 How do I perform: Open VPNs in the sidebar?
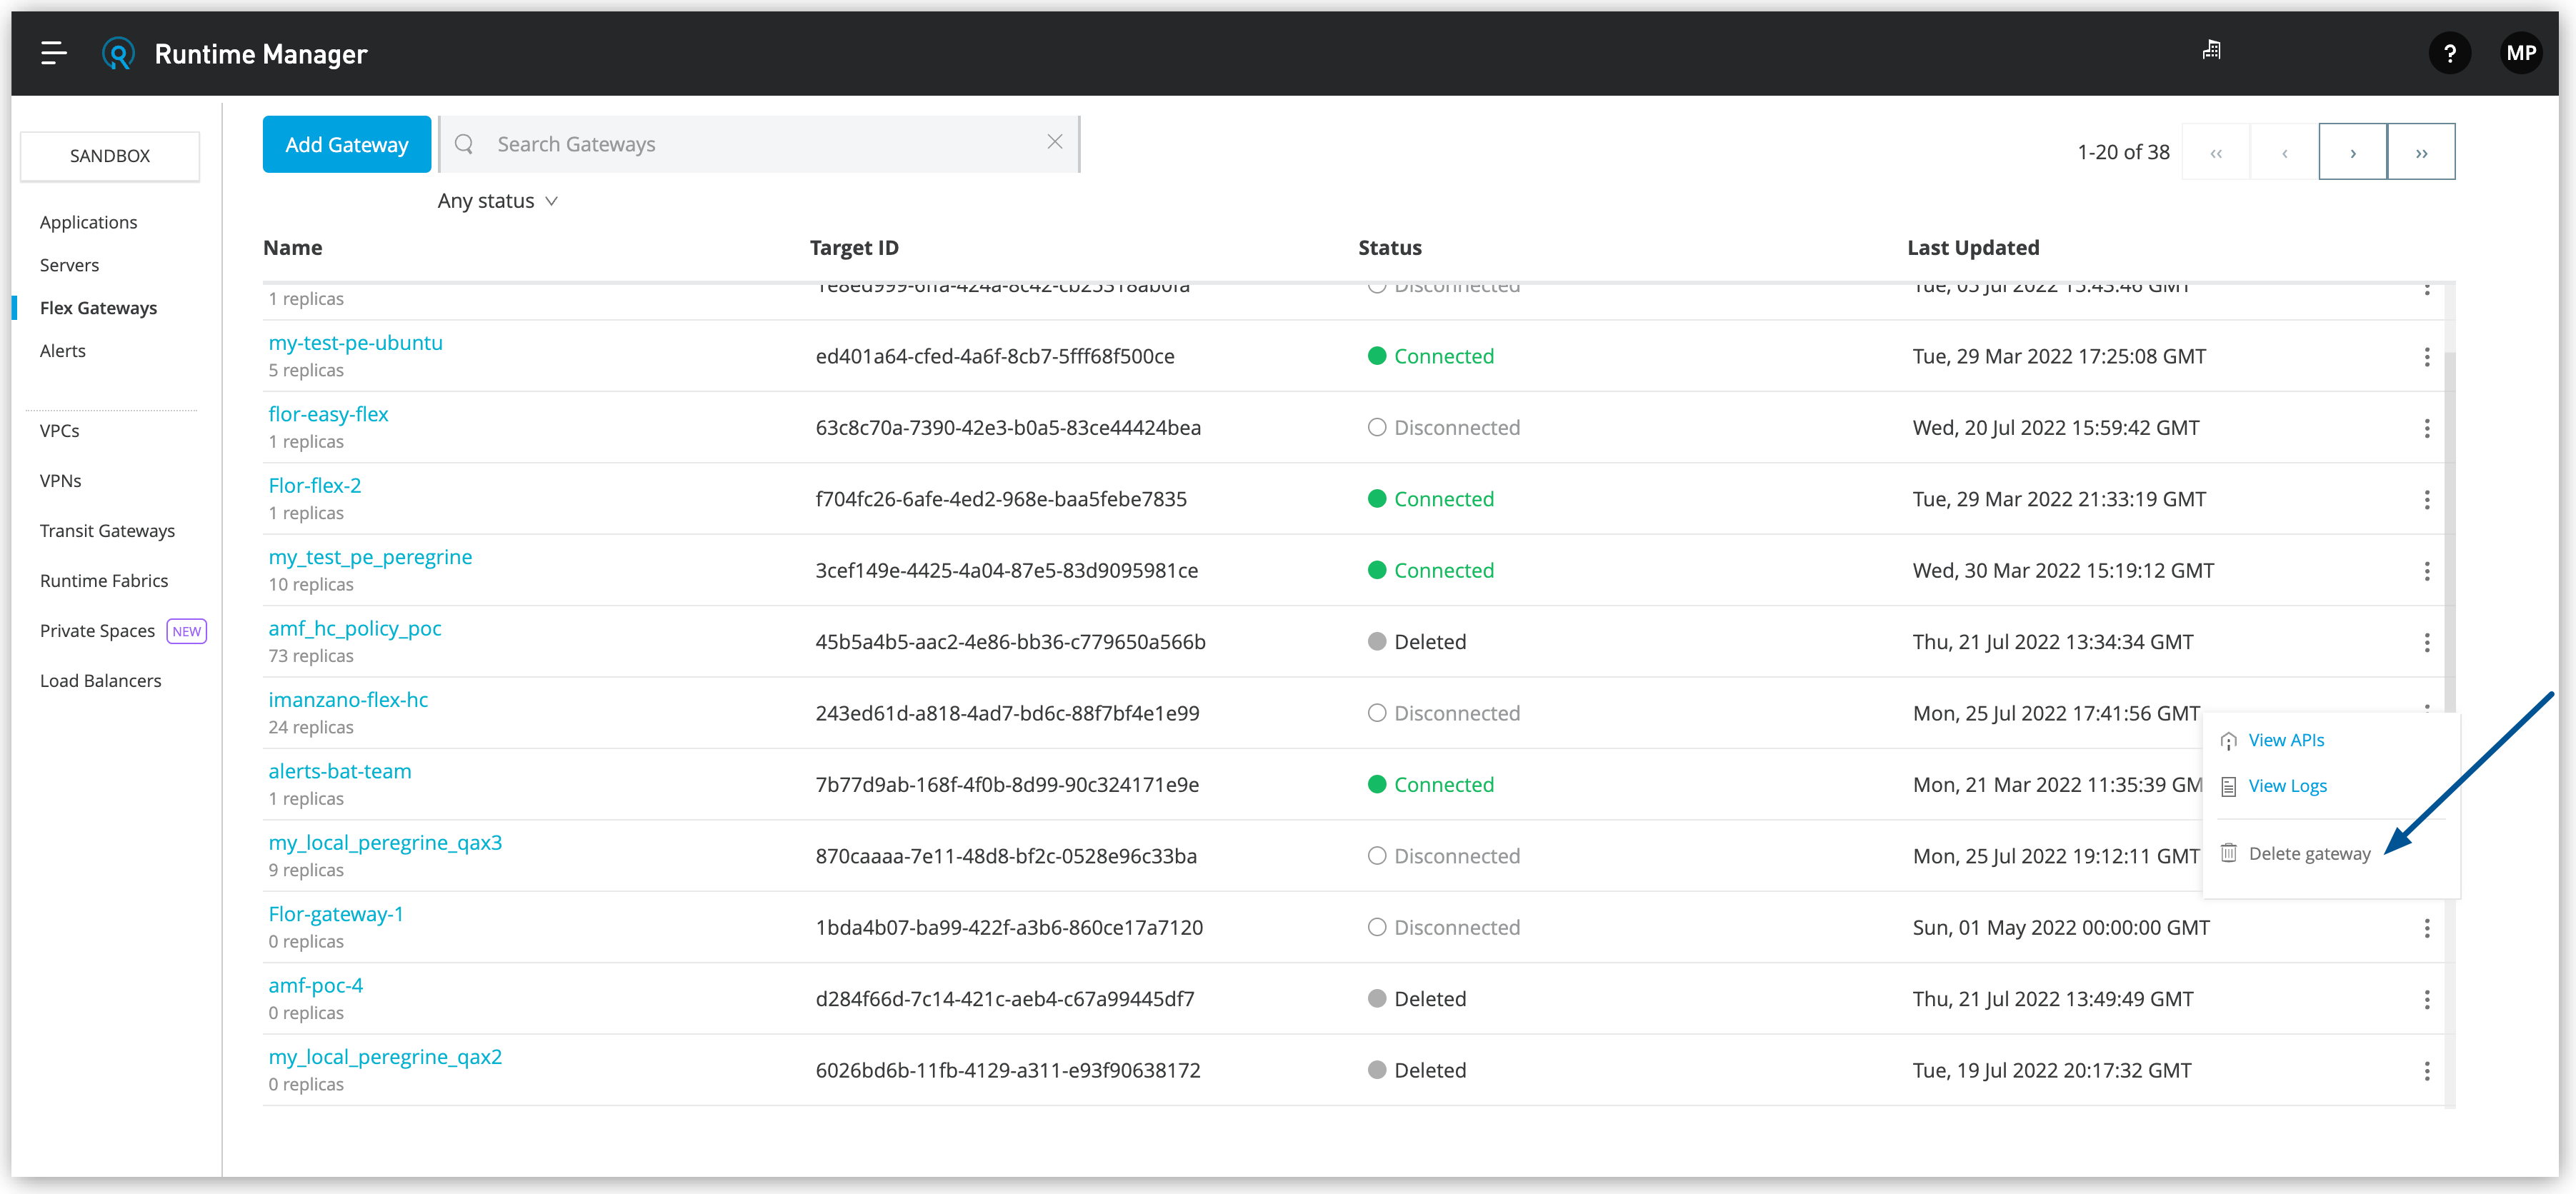click(60, 481)
